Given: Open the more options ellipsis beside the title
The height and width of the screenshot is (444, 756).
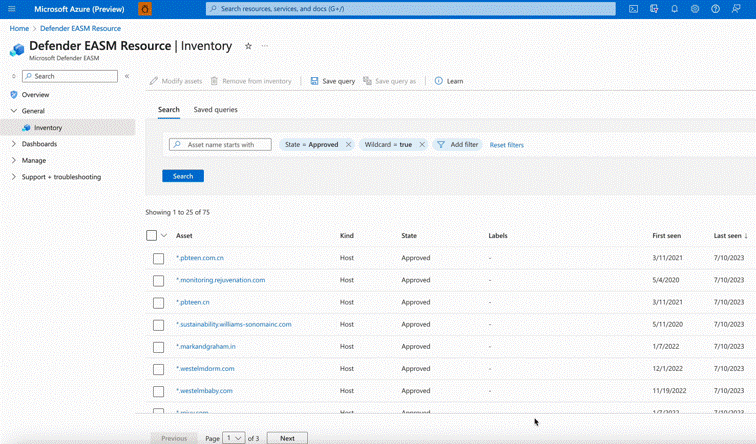Looking at the screenshot, I should point(265,46).
